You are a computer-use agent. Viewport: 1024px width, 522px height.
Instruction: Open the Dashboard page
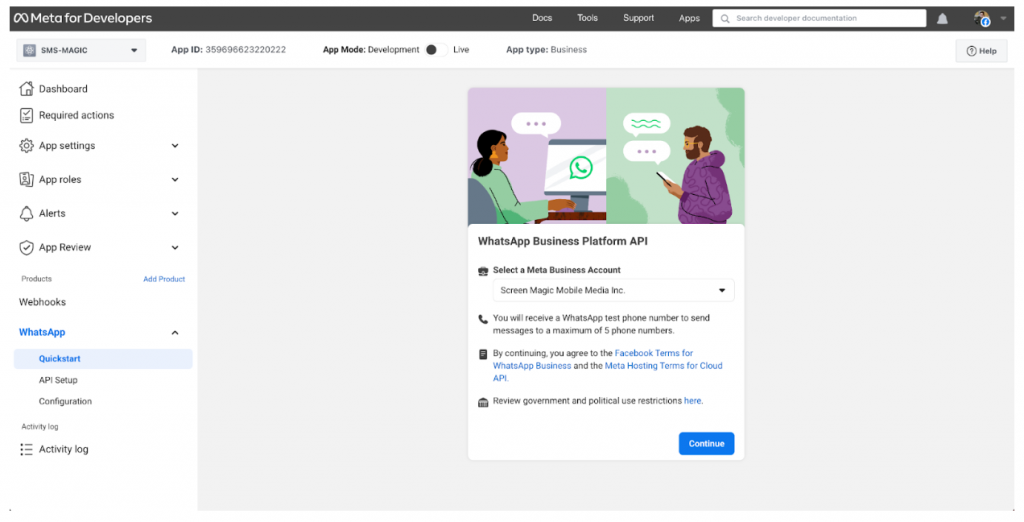coord(63,89)
